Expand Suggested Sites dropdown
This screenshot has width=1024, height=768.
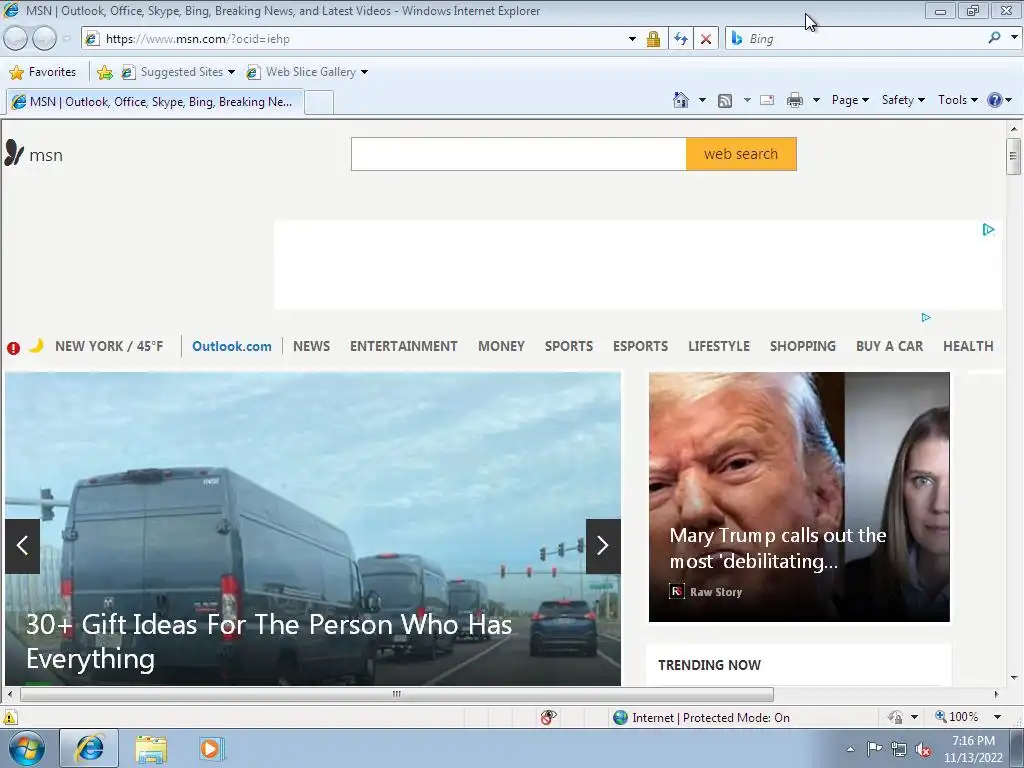231,72
